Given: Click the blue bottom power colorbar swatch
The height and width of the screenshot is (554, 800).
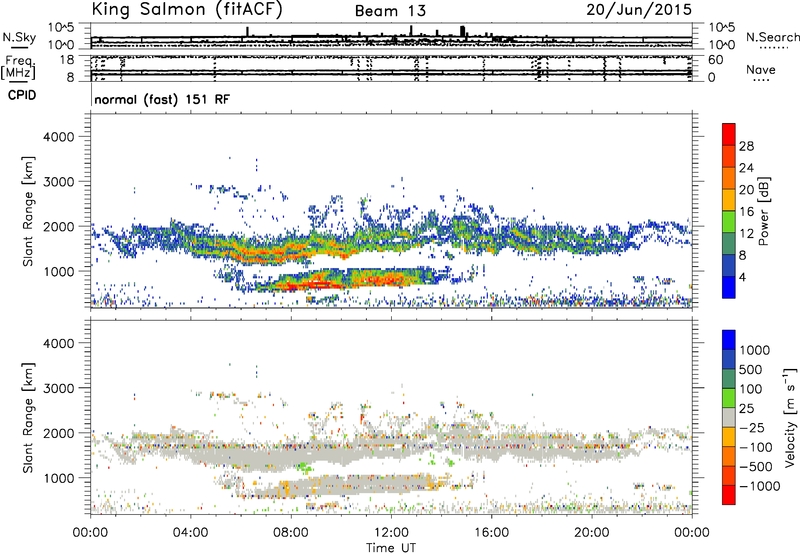Looking at the screenshot, I should pos(729,287).
